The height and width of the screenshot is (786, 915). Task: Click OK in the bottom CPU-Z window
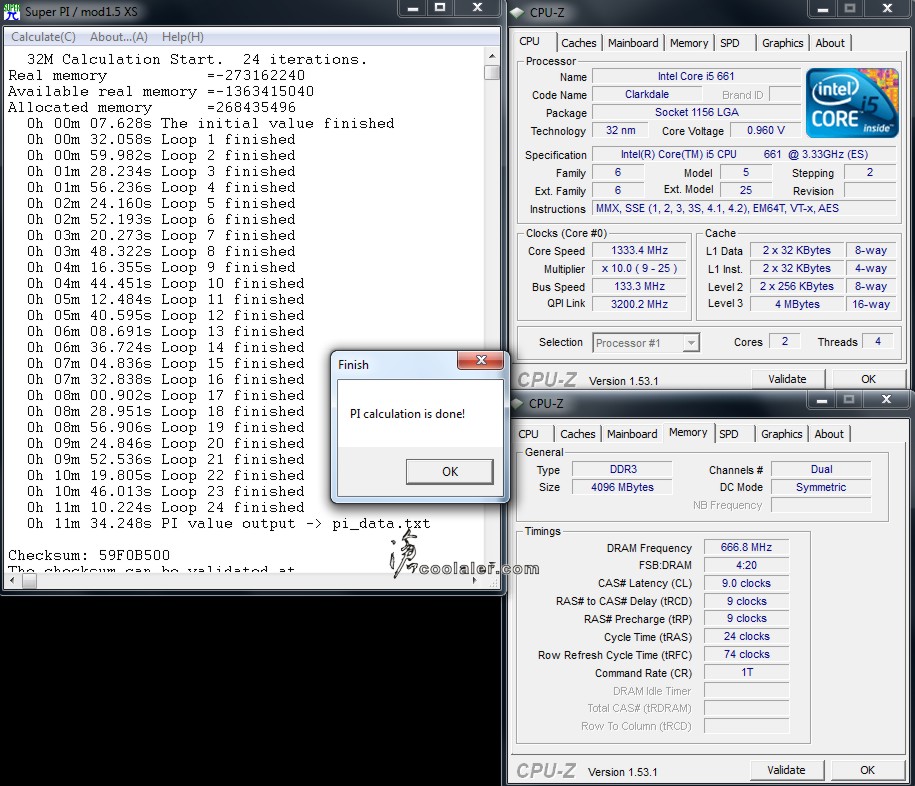(x=867, y=770)
